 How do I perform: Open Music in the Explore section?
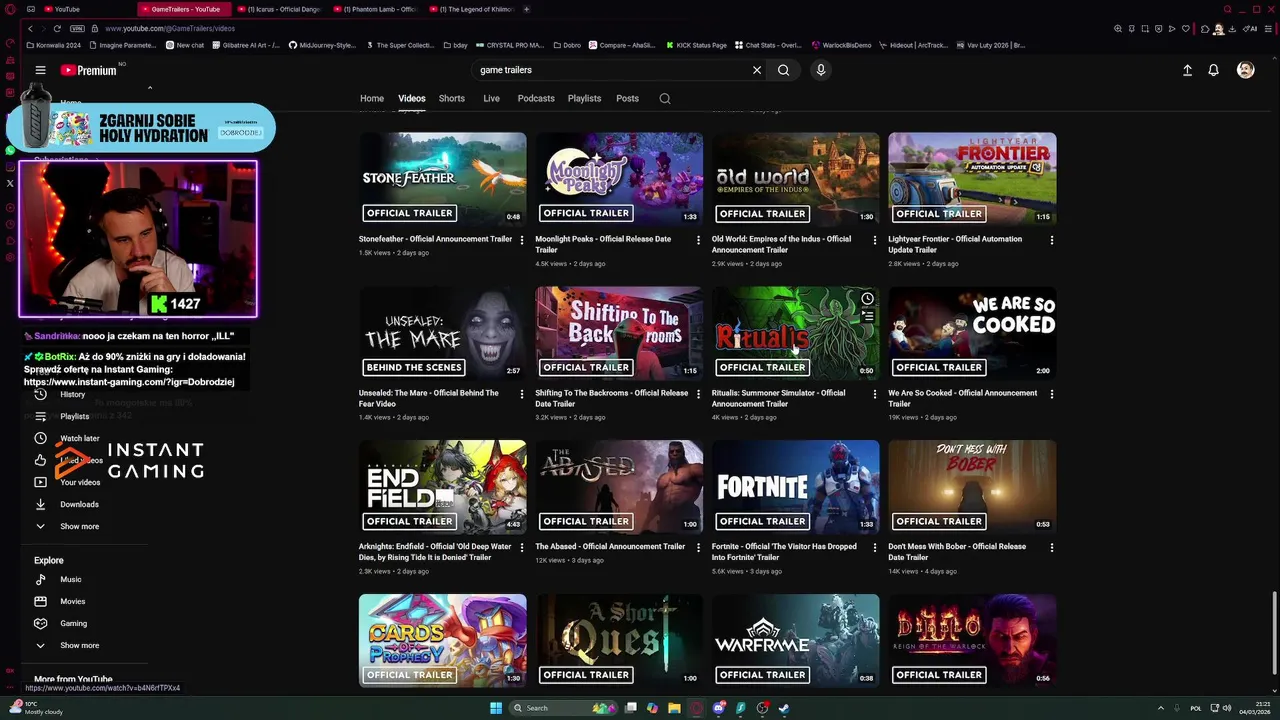click(x=70, y=579)
